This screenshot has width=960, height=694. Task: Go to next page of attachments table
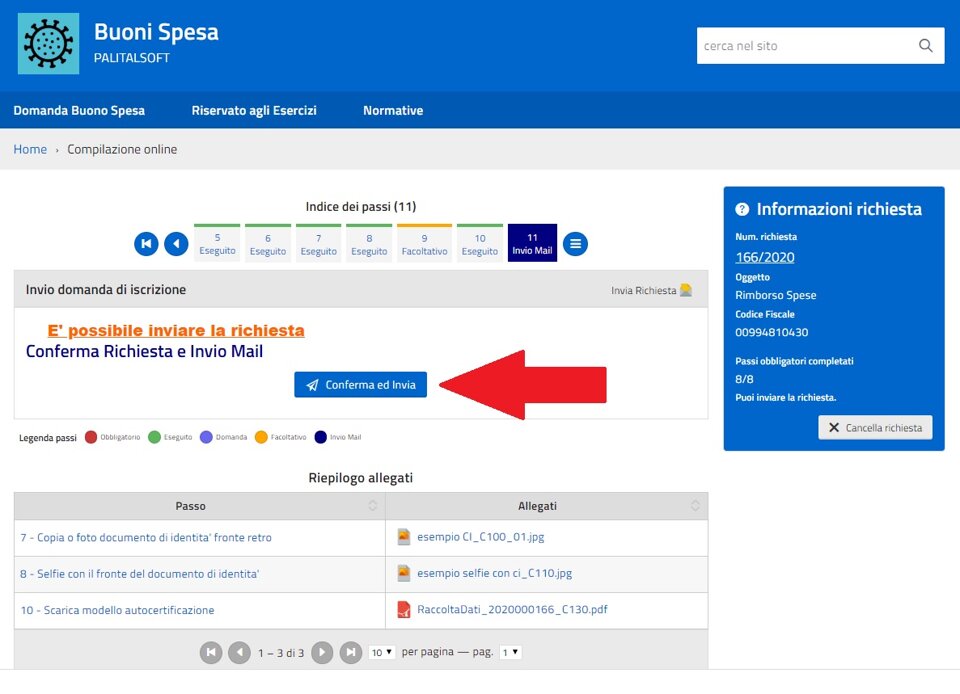click(x=322, y=652)
